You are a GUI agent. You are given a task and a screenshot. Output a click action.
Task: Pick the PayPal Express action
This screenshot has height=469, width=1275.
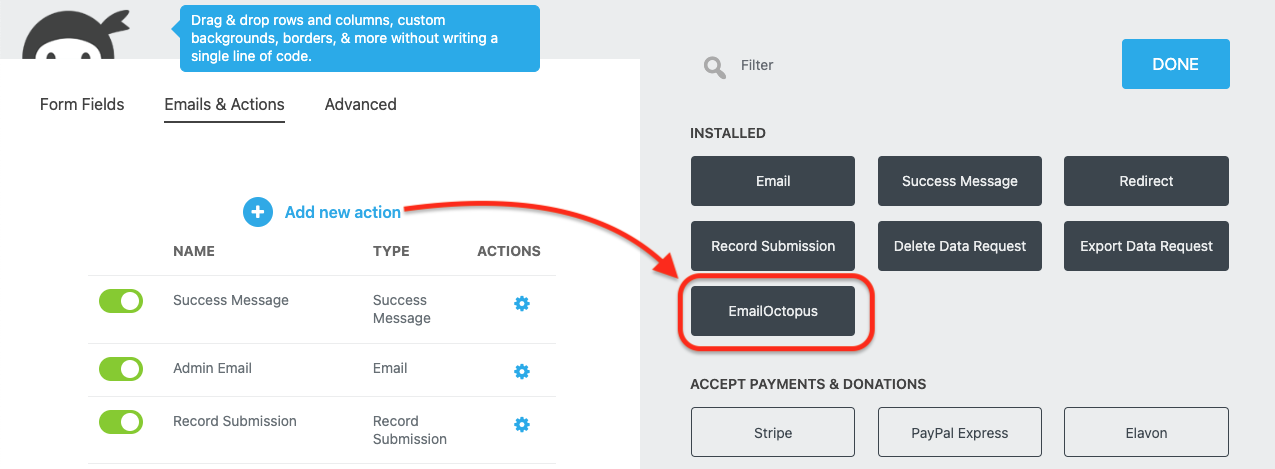click(x=960, y=433)
